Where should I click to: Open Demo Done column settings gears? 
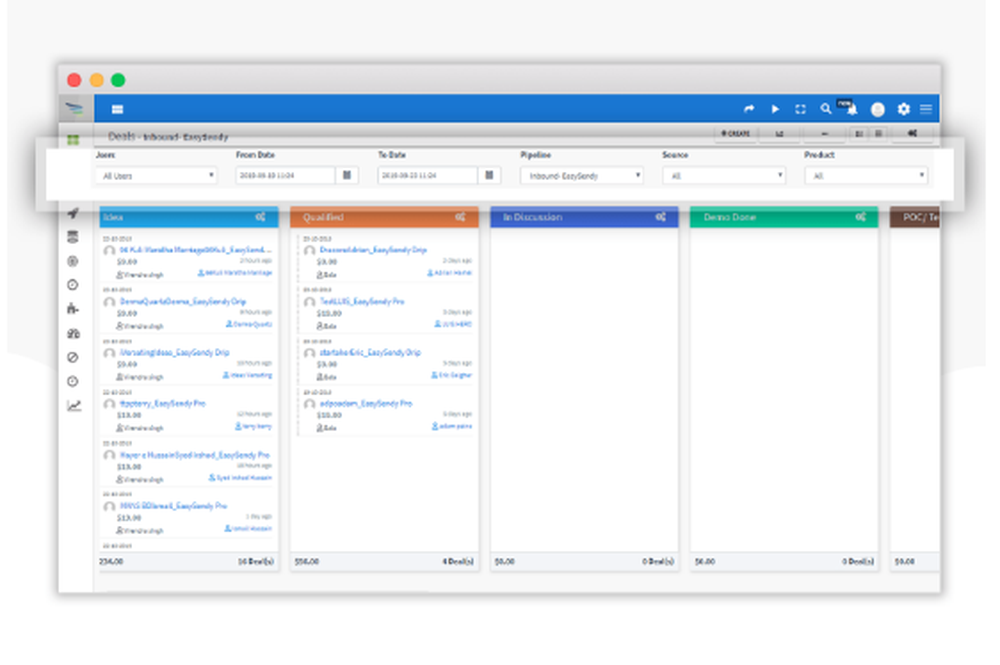tap(861, 217)
